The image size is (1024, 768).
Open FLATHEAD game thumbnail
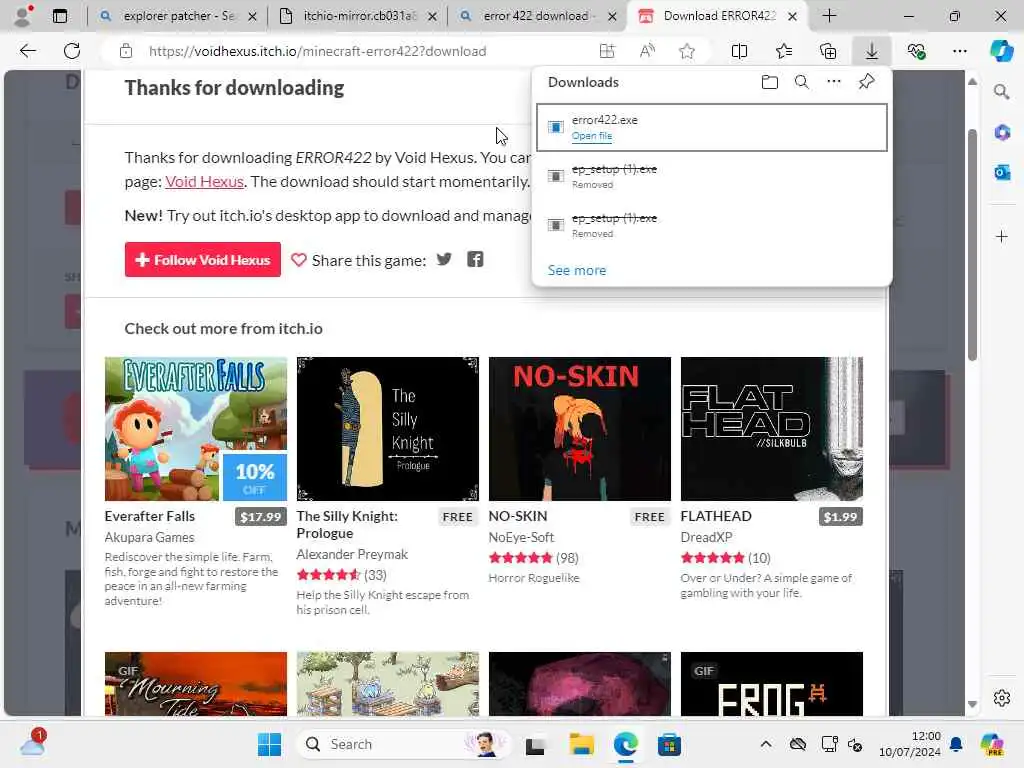click(x=771, y=429)
